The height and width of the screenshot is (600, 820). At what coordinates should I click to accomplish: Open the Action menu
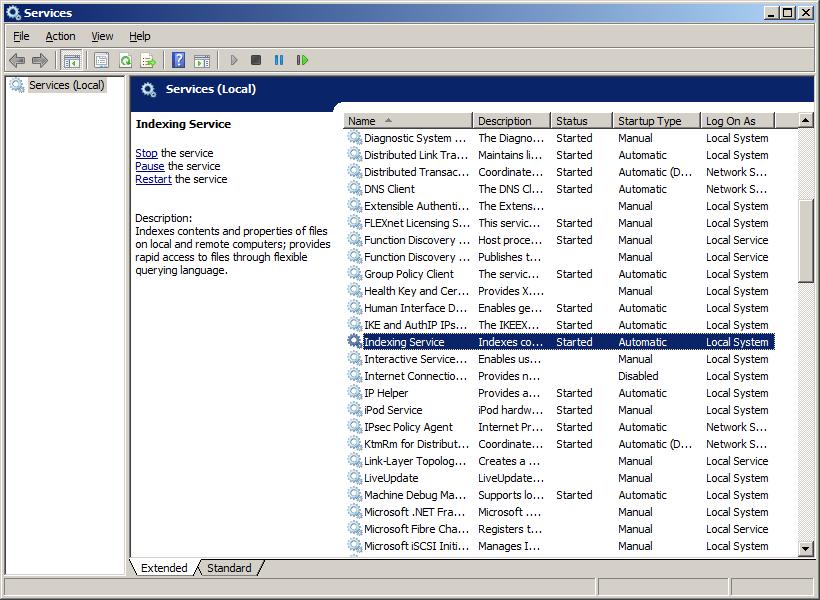[60, 36]
